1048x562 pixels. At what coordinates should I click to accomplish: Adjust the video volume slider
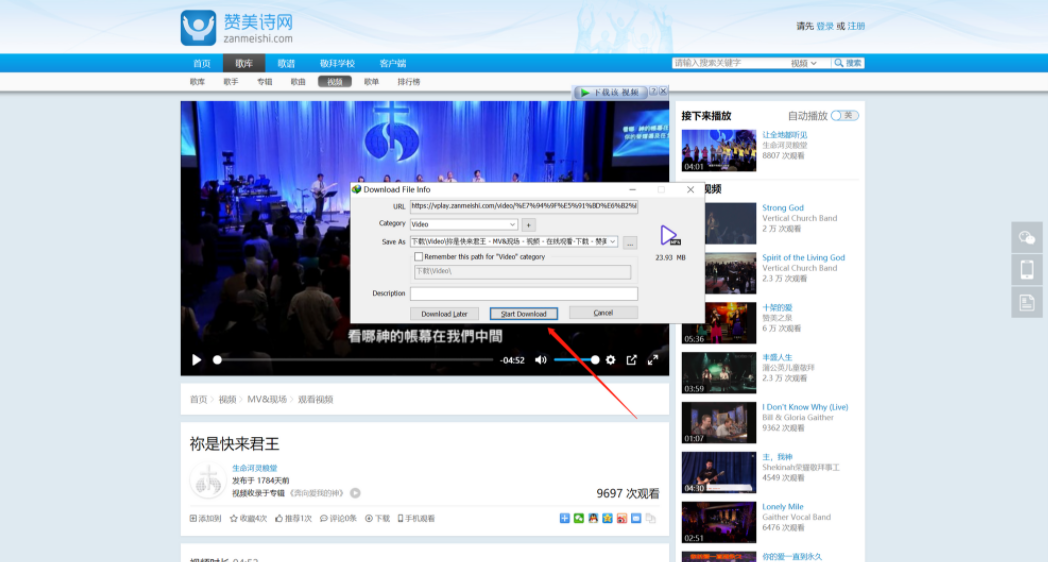pos(576,360)
